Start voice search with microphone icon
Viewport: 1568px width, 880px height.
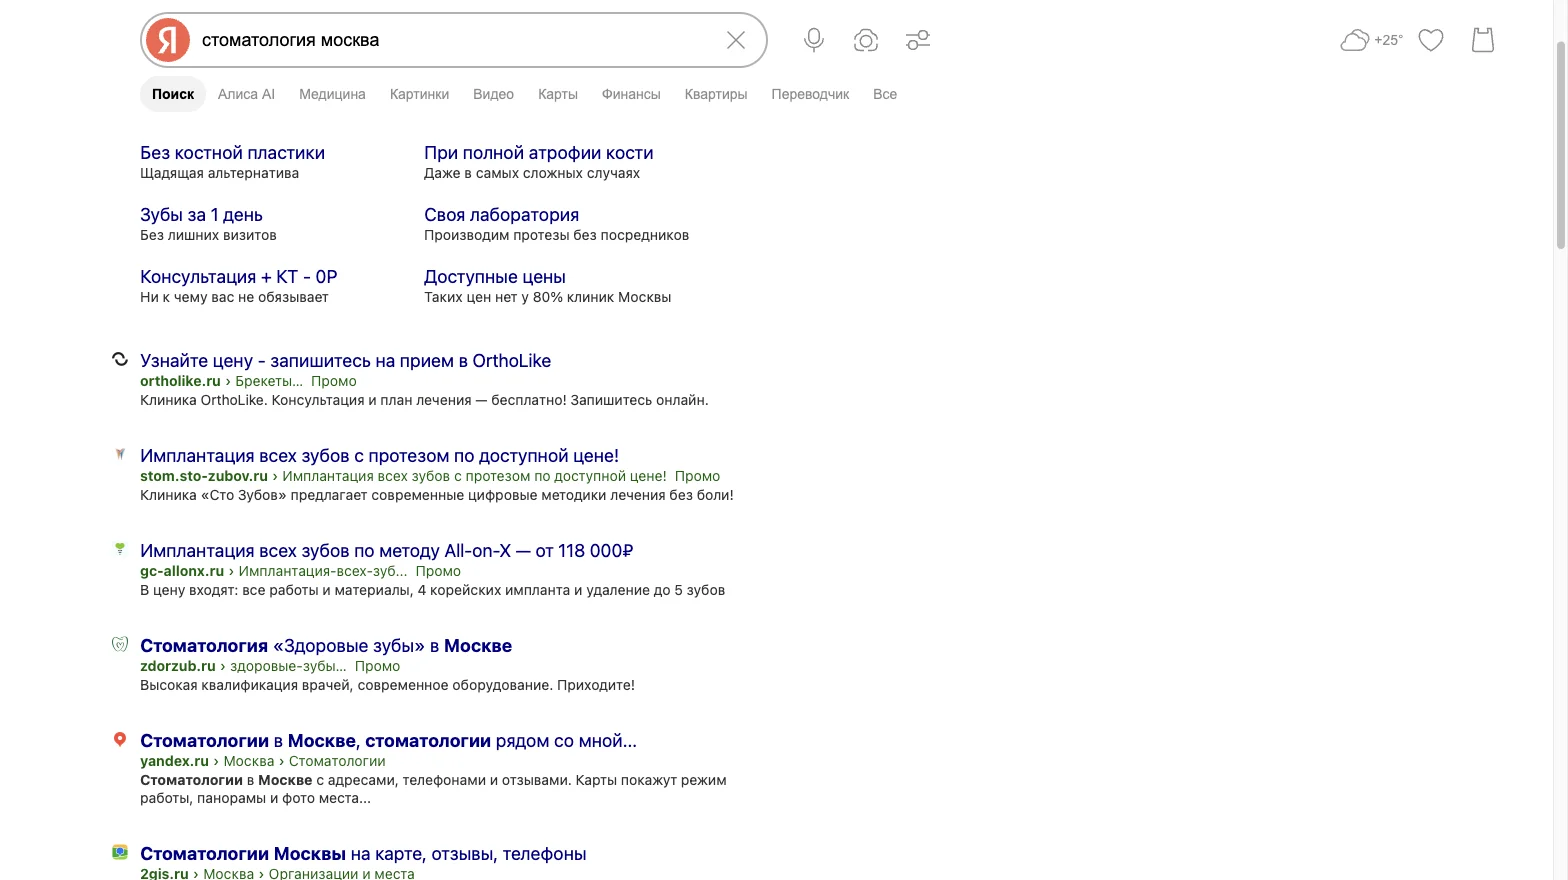click(x=814, y=40)
